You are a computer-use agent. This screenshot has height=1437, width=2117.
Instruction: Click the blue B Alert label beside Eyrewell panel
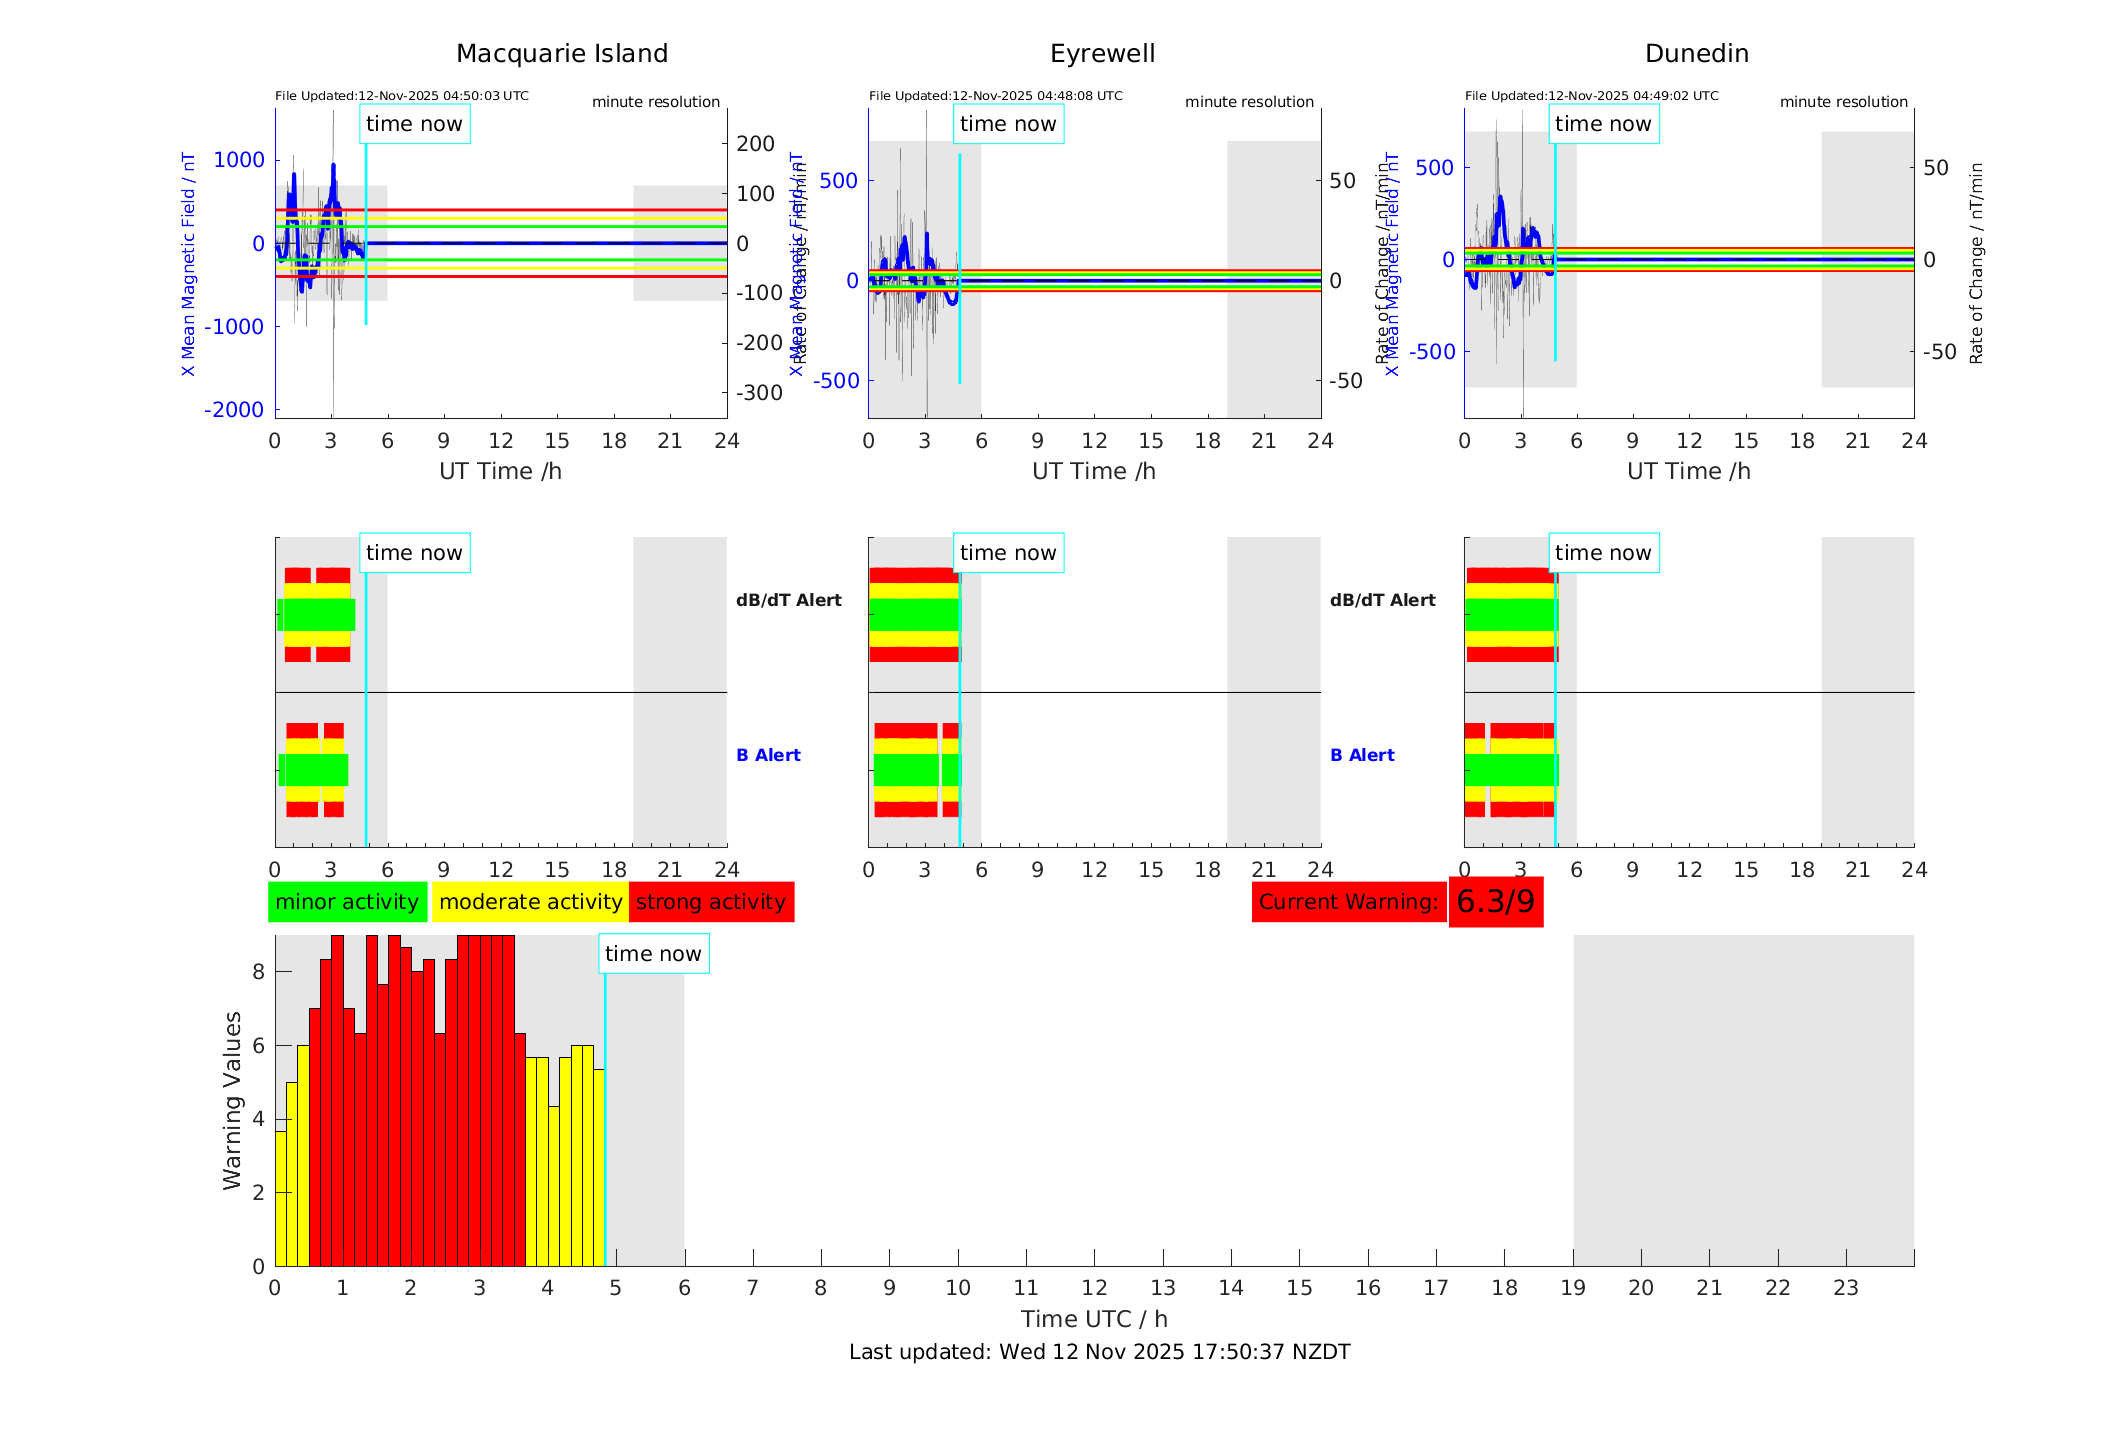point(1362,755)
